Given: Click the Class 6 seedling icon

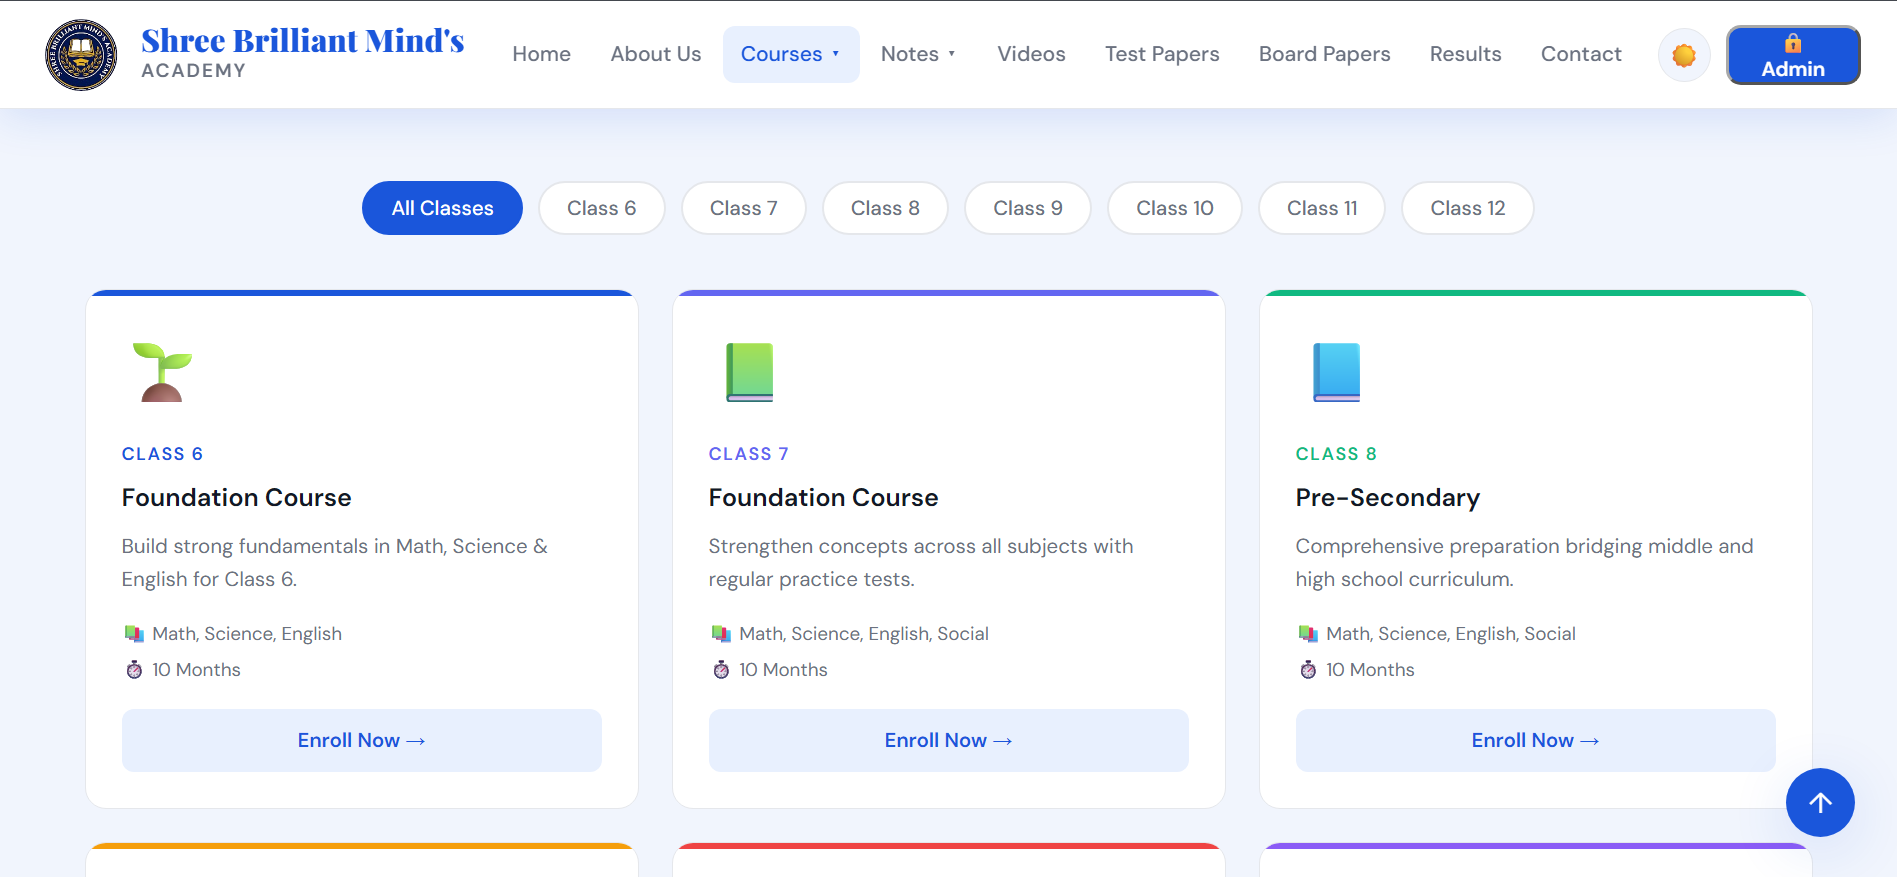Looking at the screenshot, I should (162, 372).
